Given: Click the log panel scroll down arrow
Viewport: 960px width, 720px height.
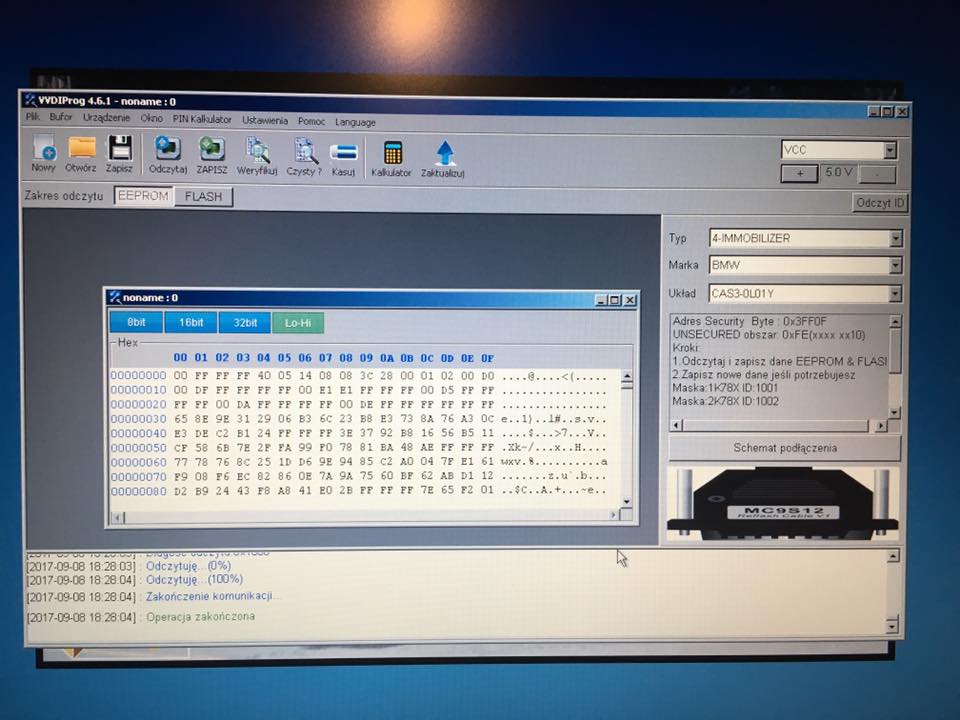Looking at the screenshot, I should pos(892,626).
